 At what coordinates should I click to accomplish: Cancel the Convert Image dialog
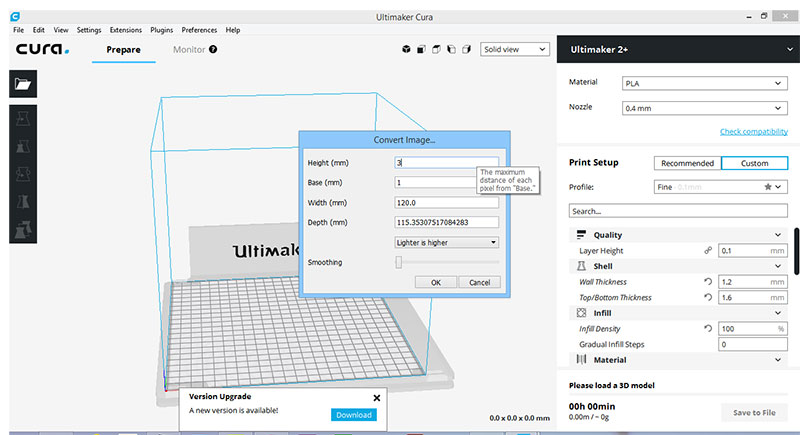[479, 283]
